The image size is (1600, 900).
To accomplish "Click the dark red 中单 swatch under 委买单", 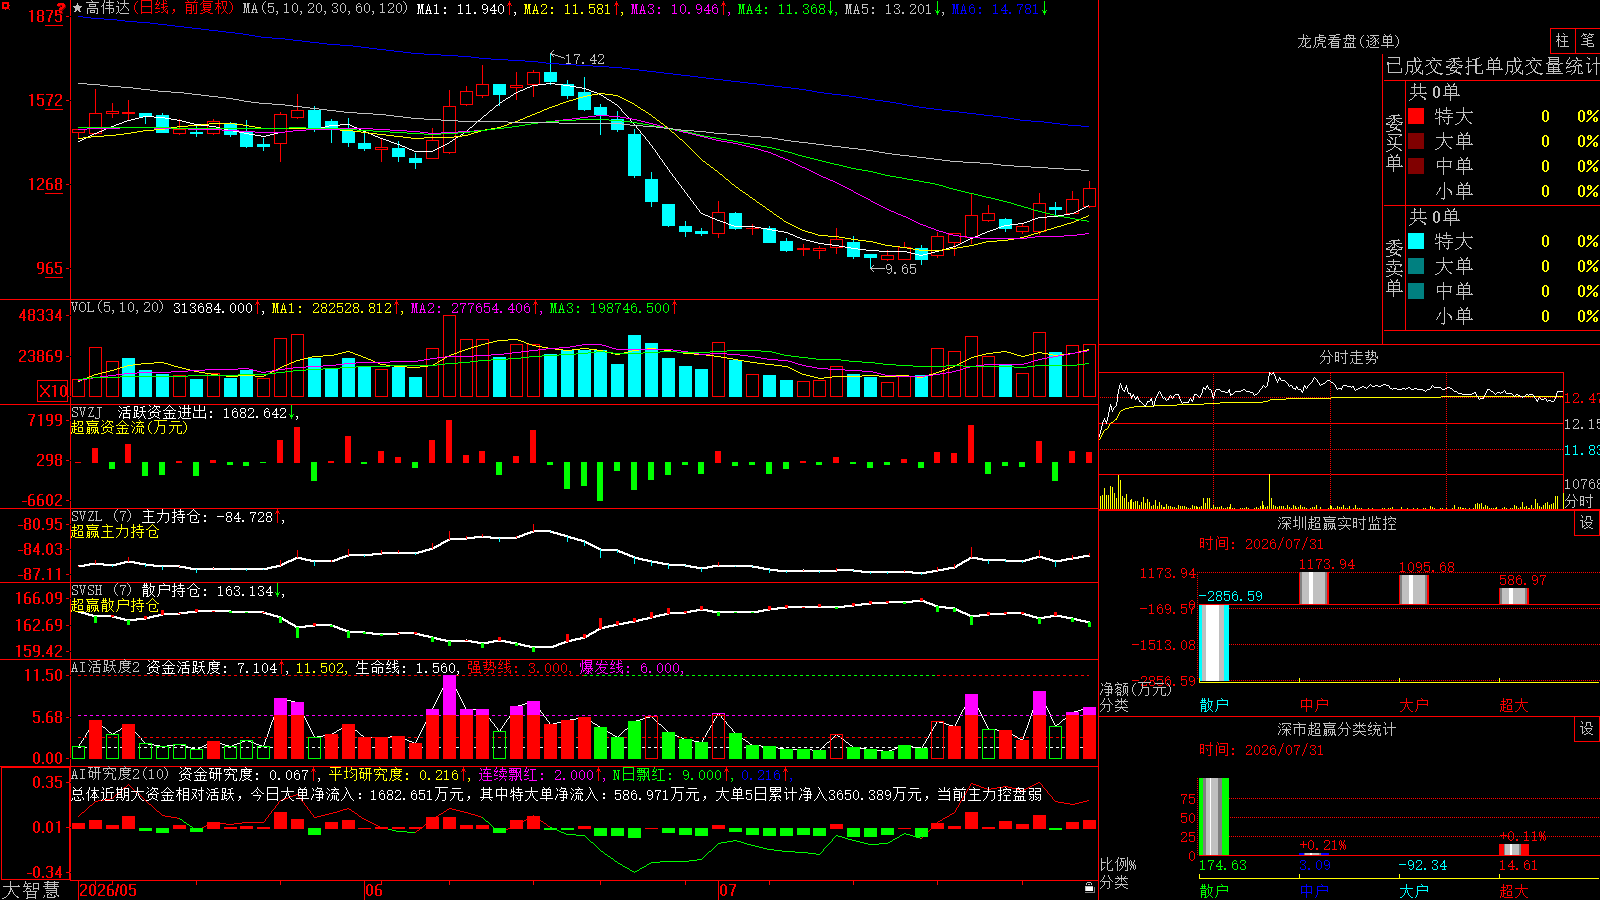I will pyautogui.click(x=1416, y=166).
